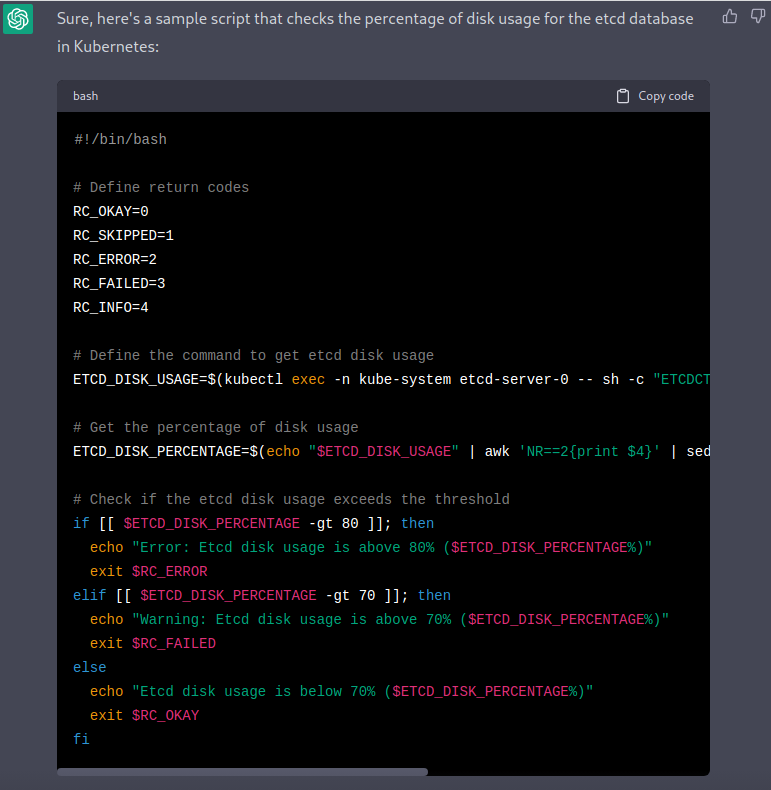Click the 'in Kubernetes:' text
Screen dimensions: 771x790
point(108,46)
